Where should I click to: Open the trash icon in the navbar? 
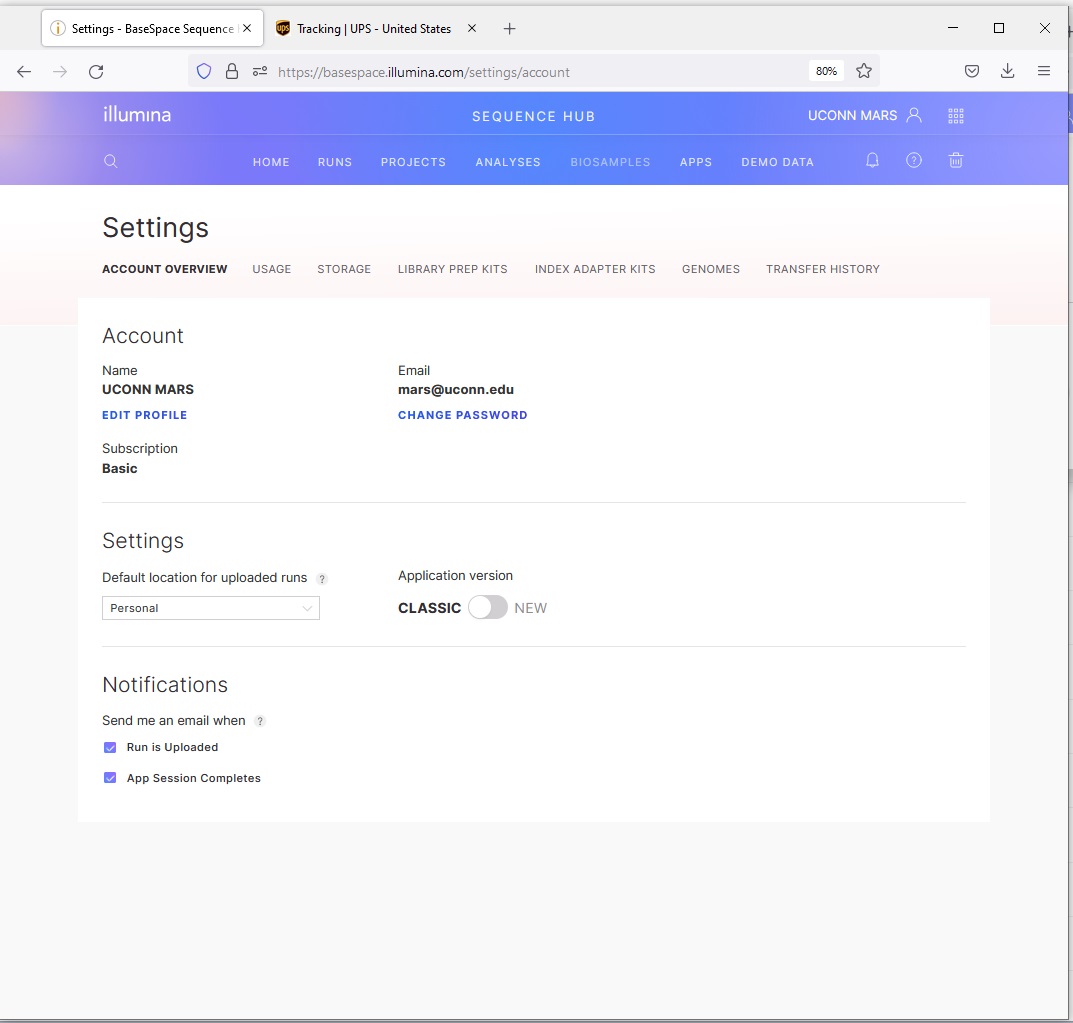(955, 160)
